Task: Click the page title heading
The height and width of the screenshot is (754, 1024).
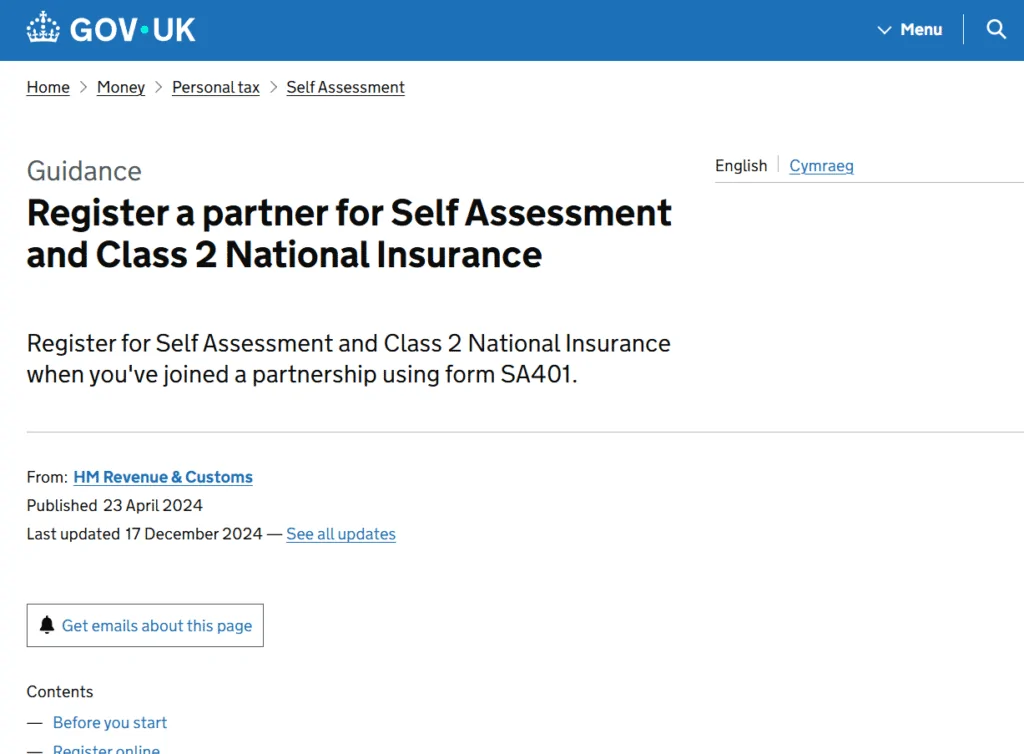Action: point(349,233)
